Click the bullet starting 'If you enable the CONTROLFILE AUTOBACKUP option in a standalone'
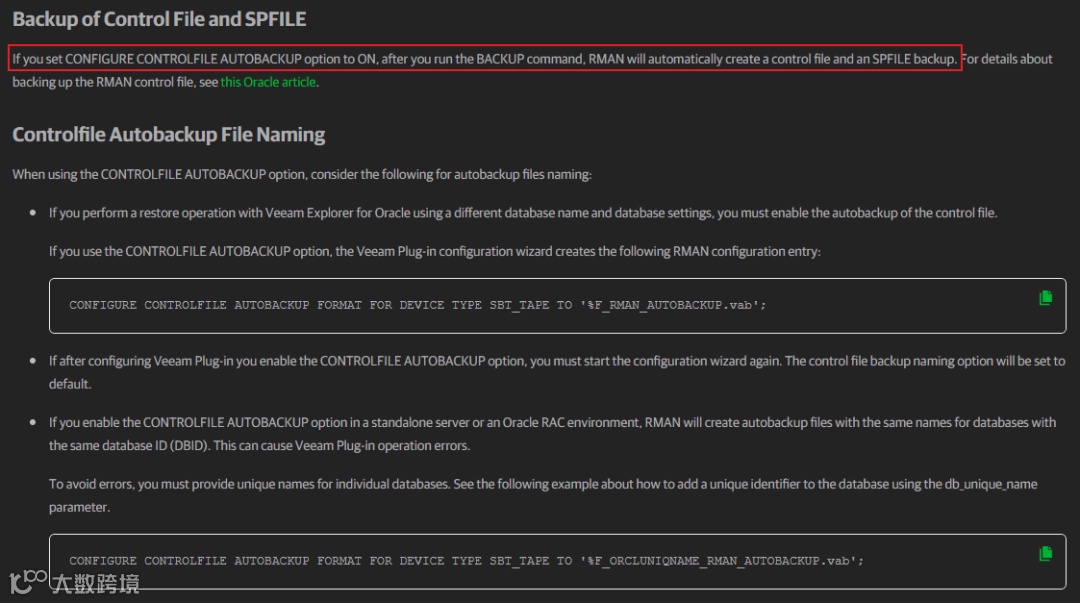The width and height of the screenshot is (1080, 603). 552,433
